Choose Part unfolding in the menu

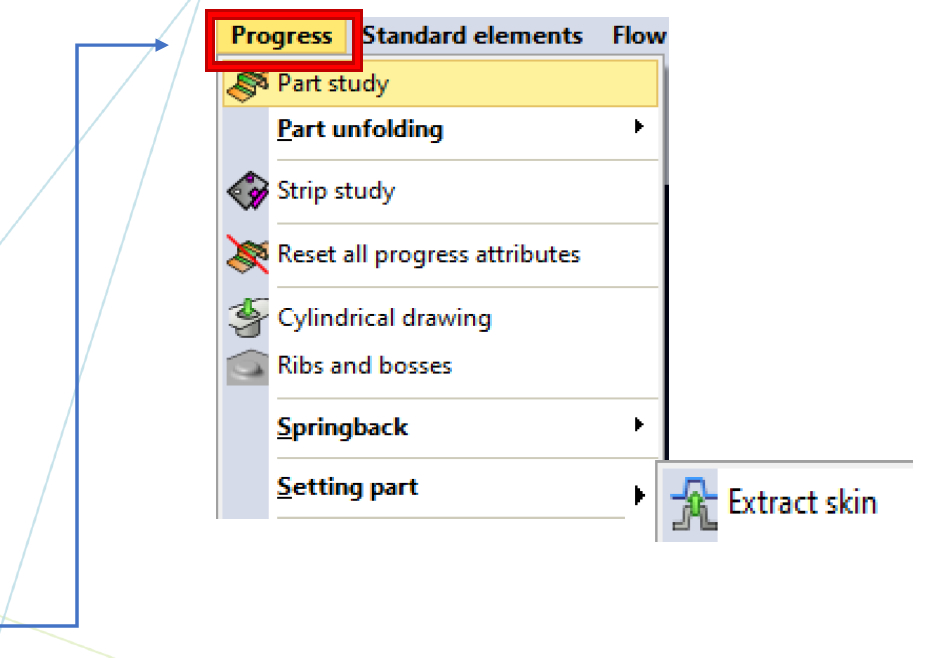pos(360,129)
